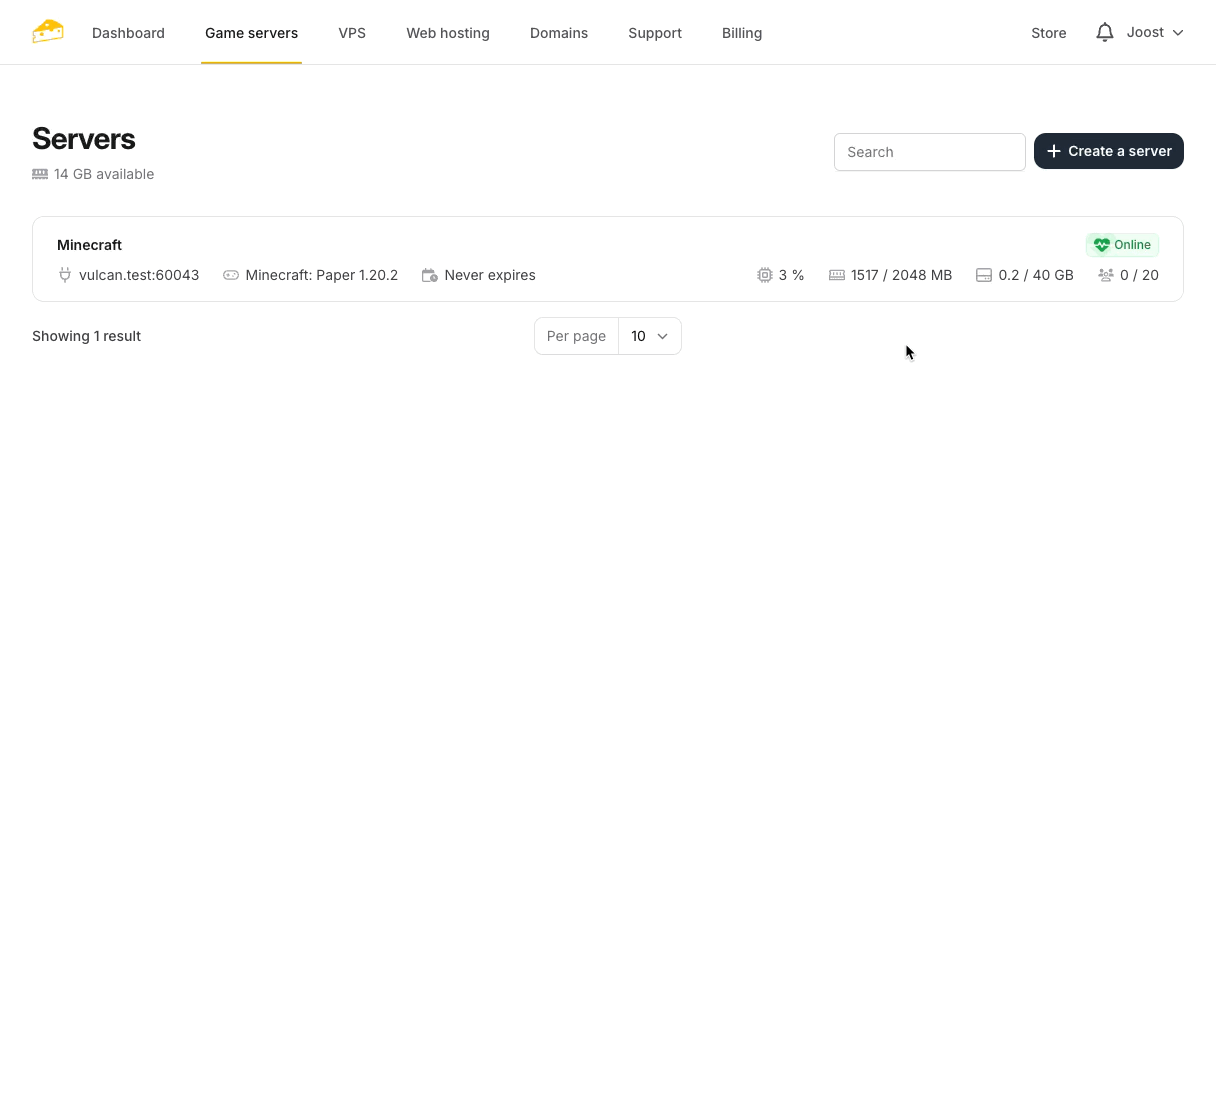Focus the Search input field

point(929,152)
